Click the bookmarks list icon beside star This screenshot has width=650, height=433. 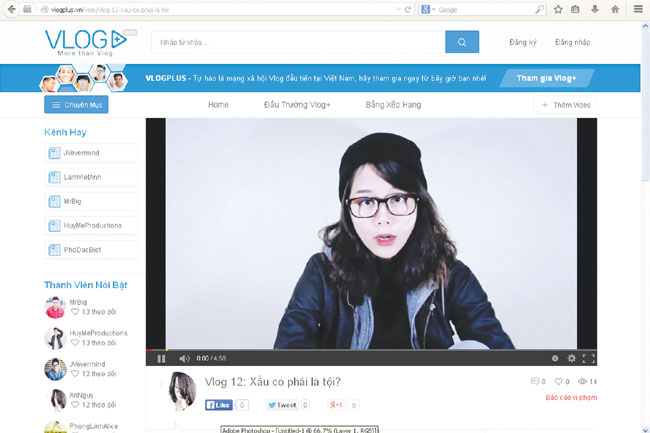coord(575,9)
